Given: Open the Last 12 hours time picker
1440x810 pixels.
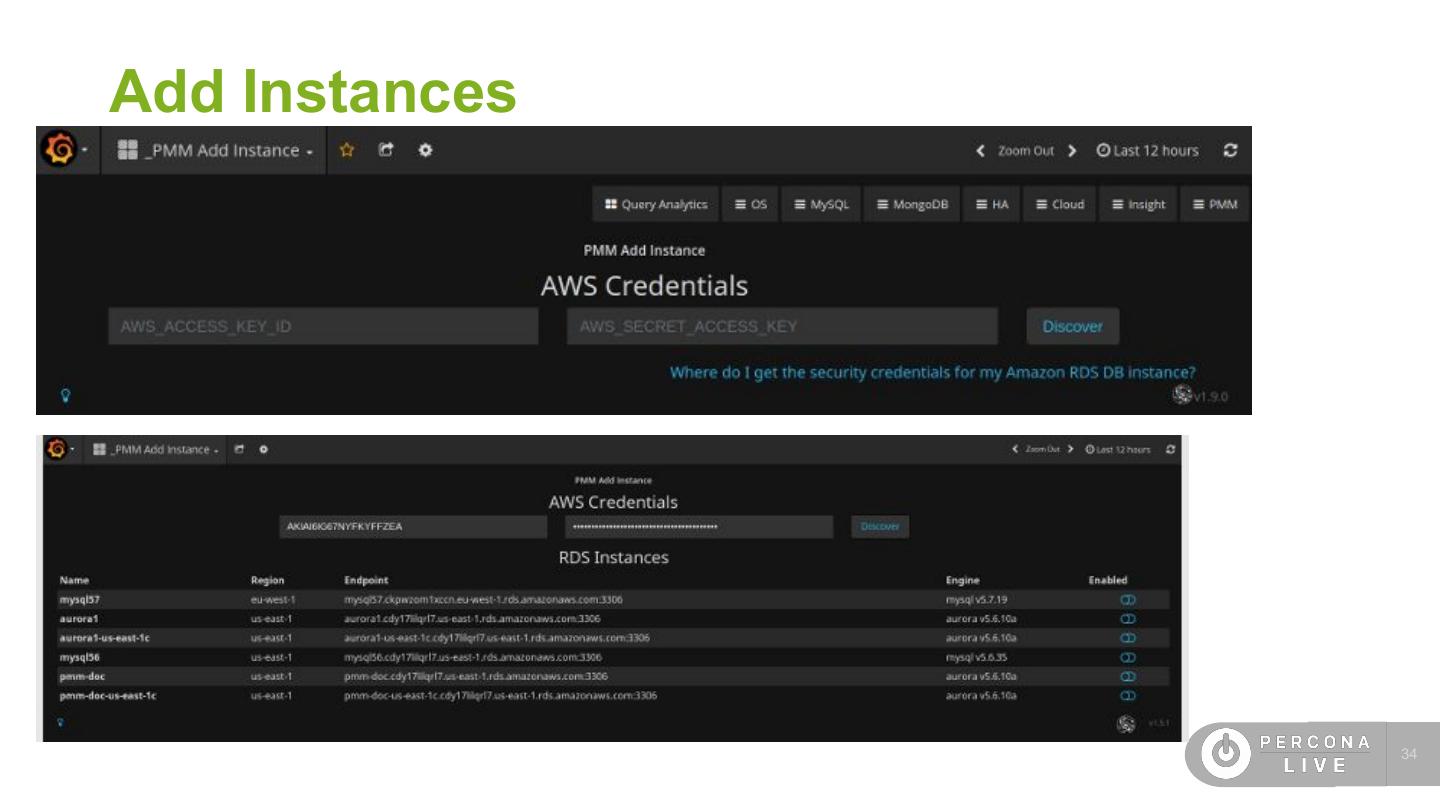Looking at the screenshot, I should tap(1147, 151).
